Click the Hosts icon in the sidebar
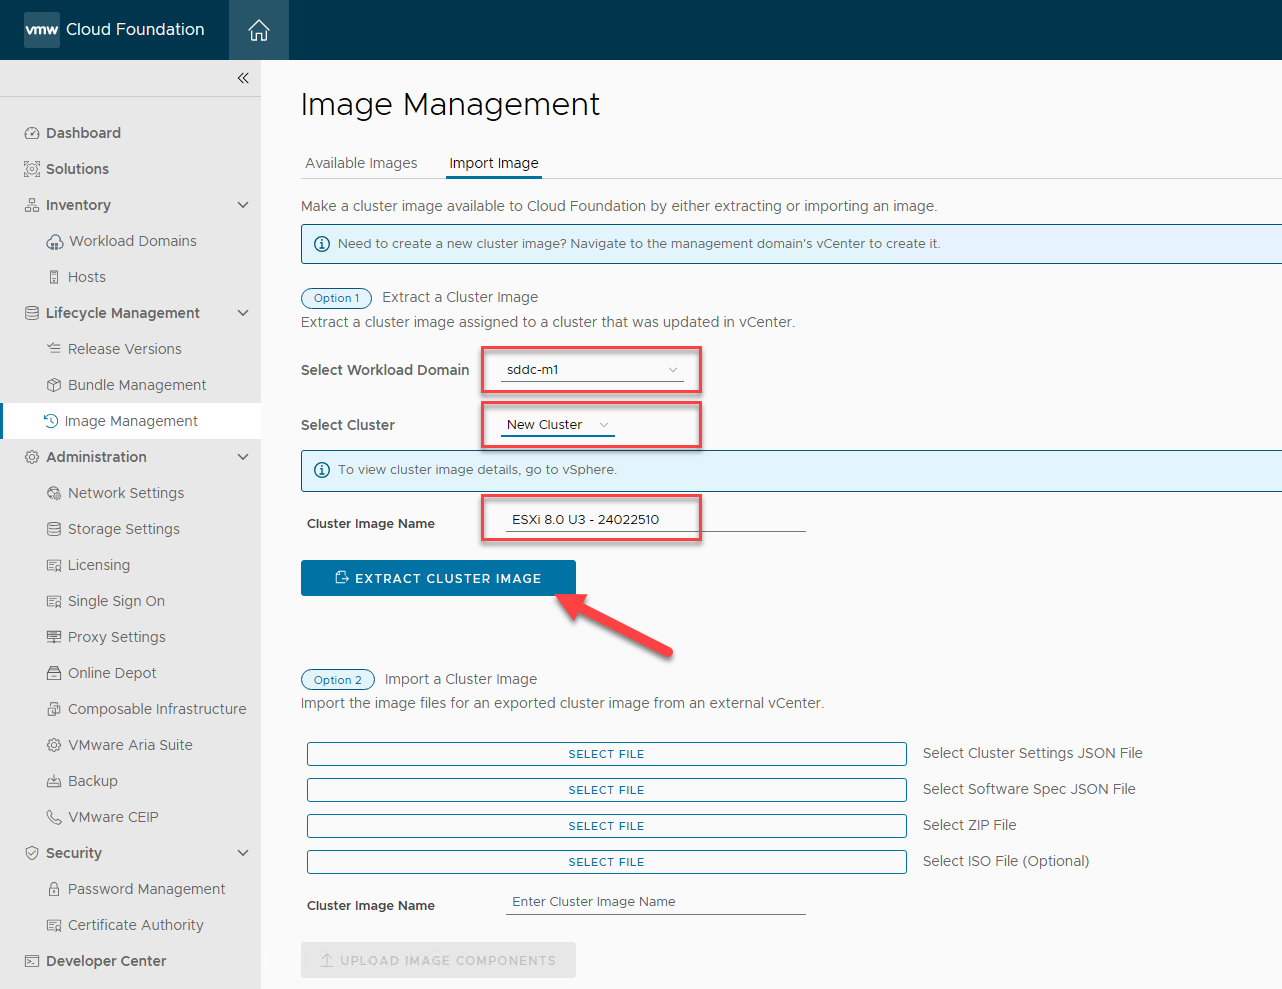The height and width of the screenshot is (989, 1282). [54, 277]
